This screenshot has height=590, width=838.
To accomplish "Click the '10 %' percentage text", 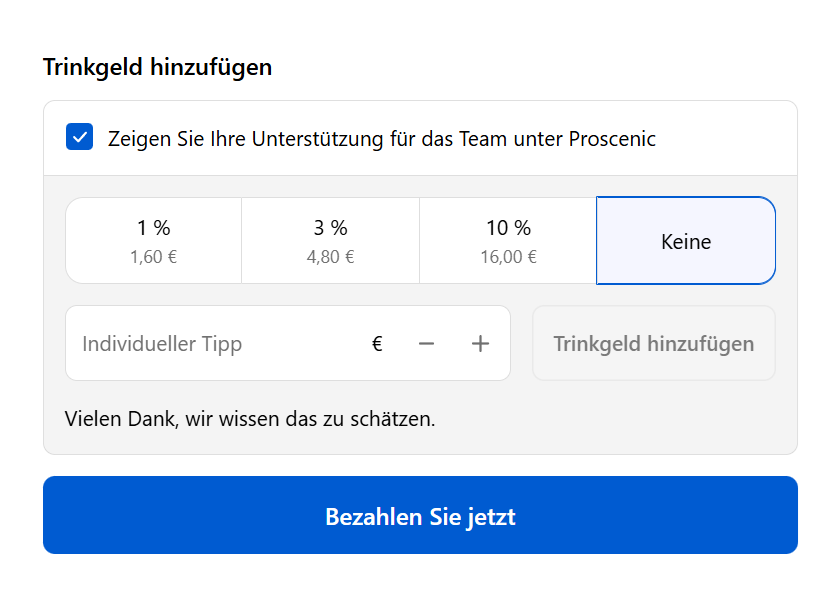I will (x=508, y=228).
